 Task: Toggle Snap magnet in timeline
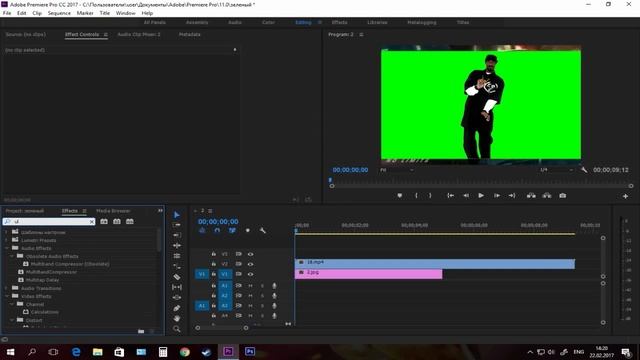point(217,231)
